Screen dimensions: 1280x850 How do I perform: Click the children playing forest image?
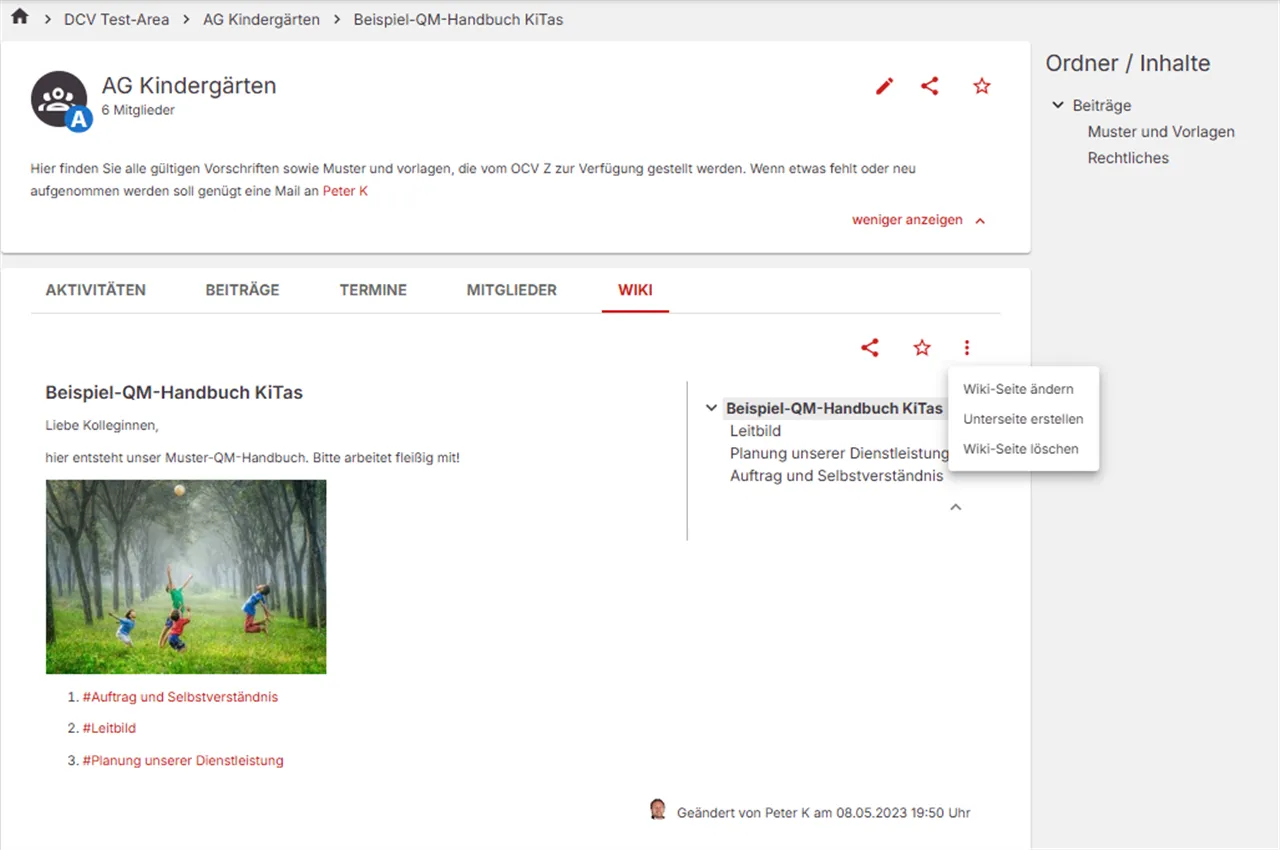186,577
